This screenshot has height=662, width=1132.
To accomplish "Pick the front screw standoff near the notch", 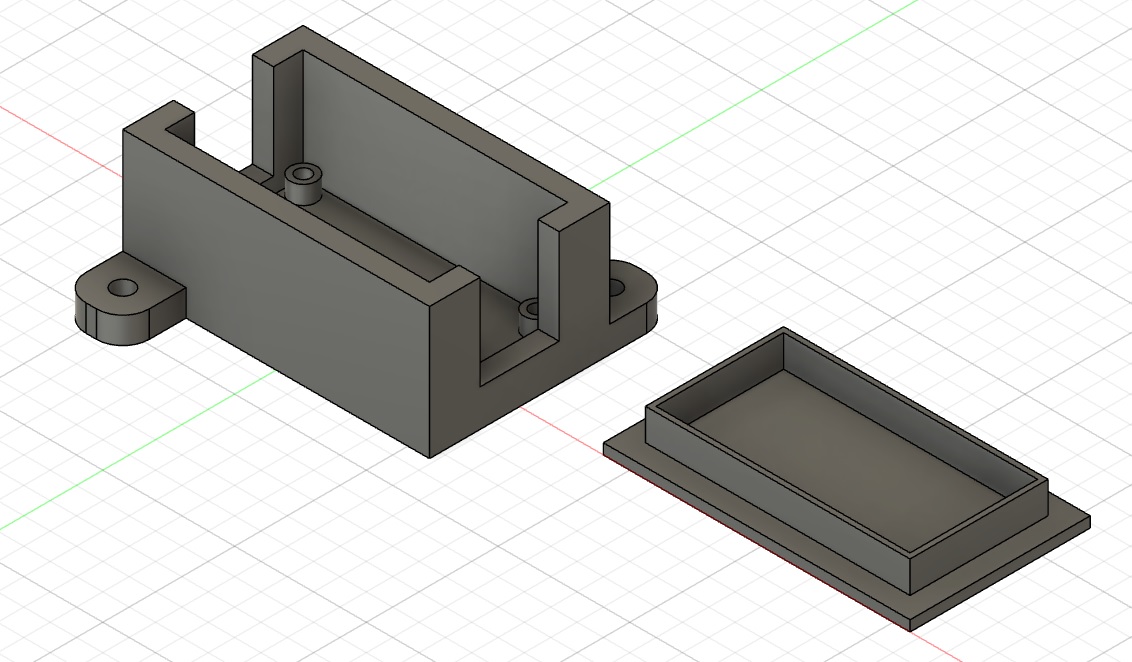I will tap(529, 316).
